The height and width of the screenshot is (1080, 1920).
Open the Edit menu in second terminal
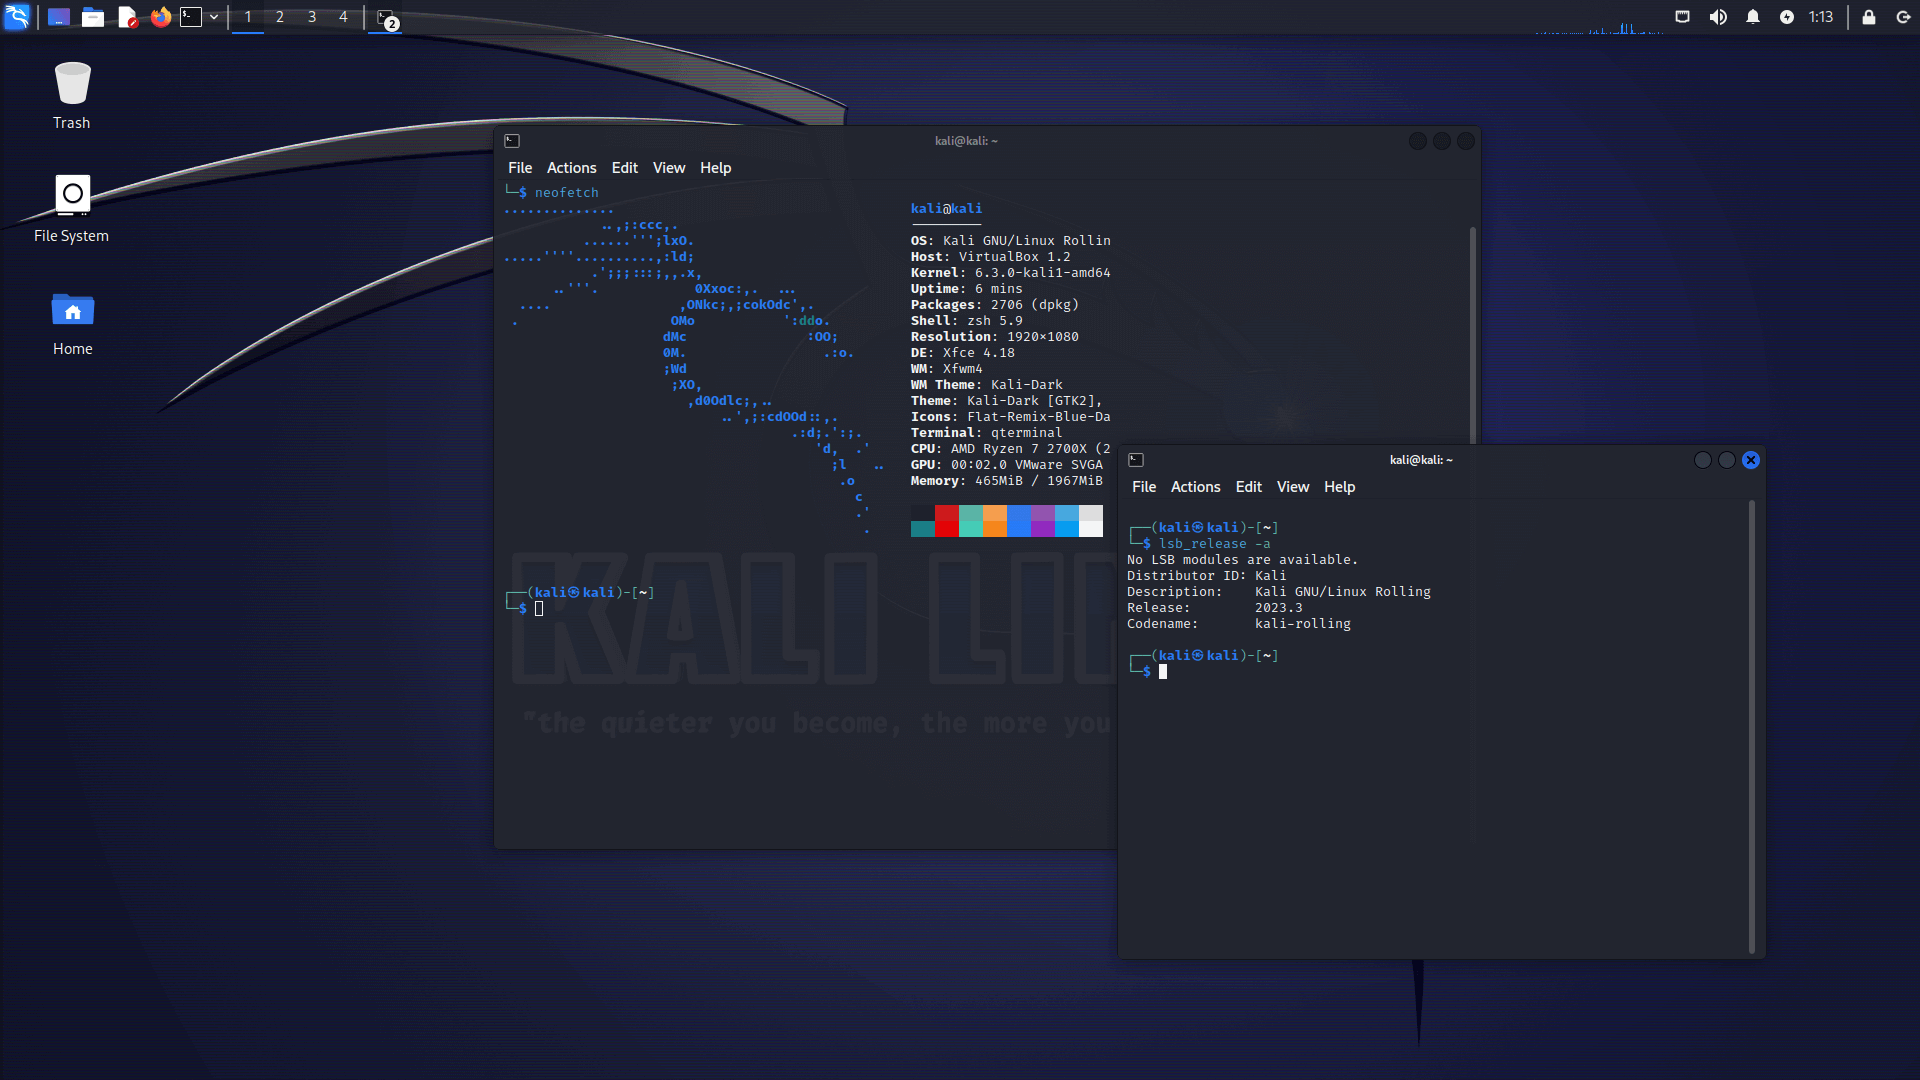[1247, 487]
